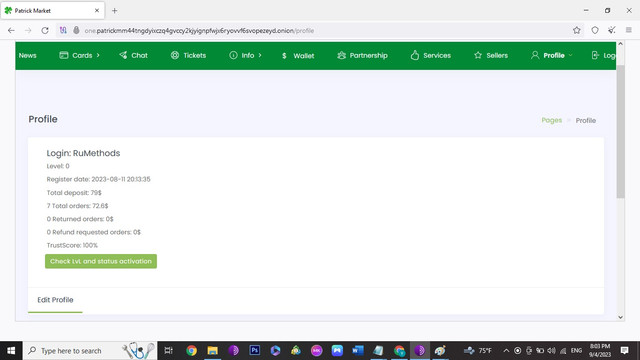Click the volume speaker tray icon
Screen dimensions: 640x360
click(551, 351)
